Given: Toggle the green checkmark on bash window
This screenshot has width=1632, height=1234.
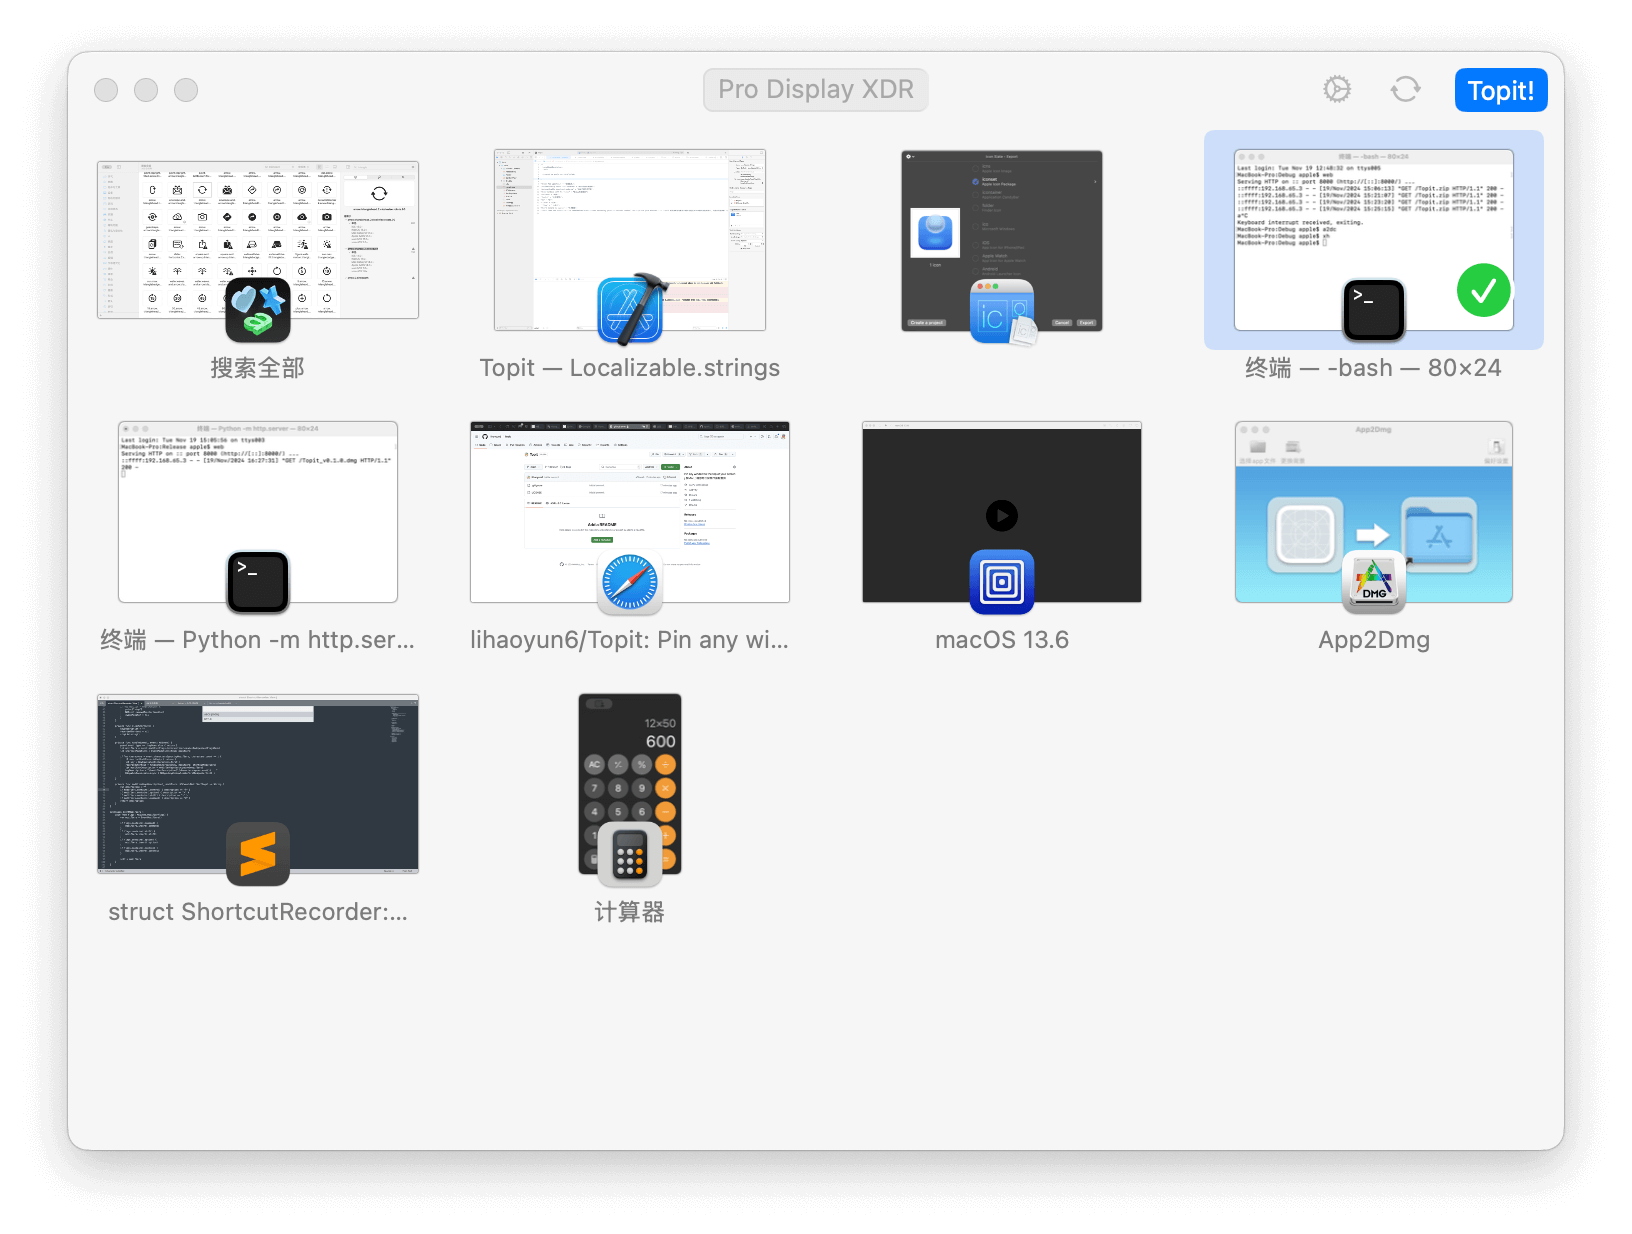Looking at the screenshot, I should (x=1484, y=290).
